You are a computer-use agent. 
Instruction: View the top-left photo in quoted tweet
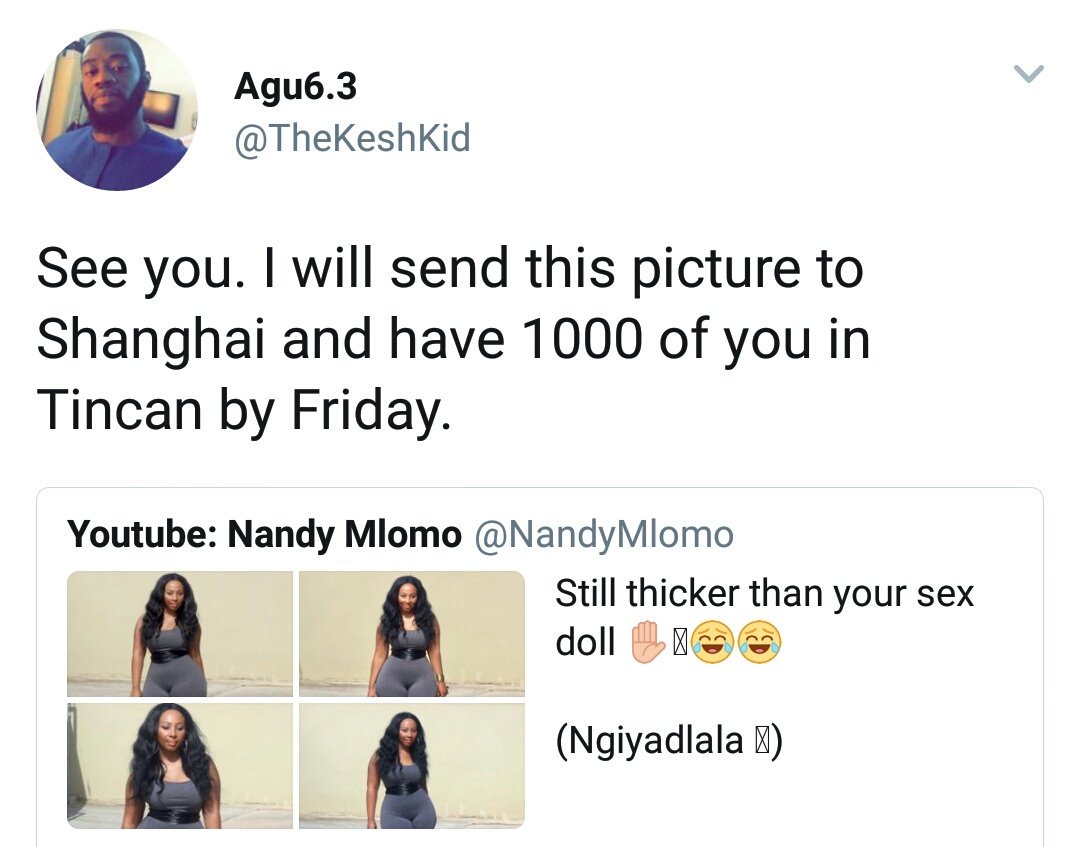[180, 633]
